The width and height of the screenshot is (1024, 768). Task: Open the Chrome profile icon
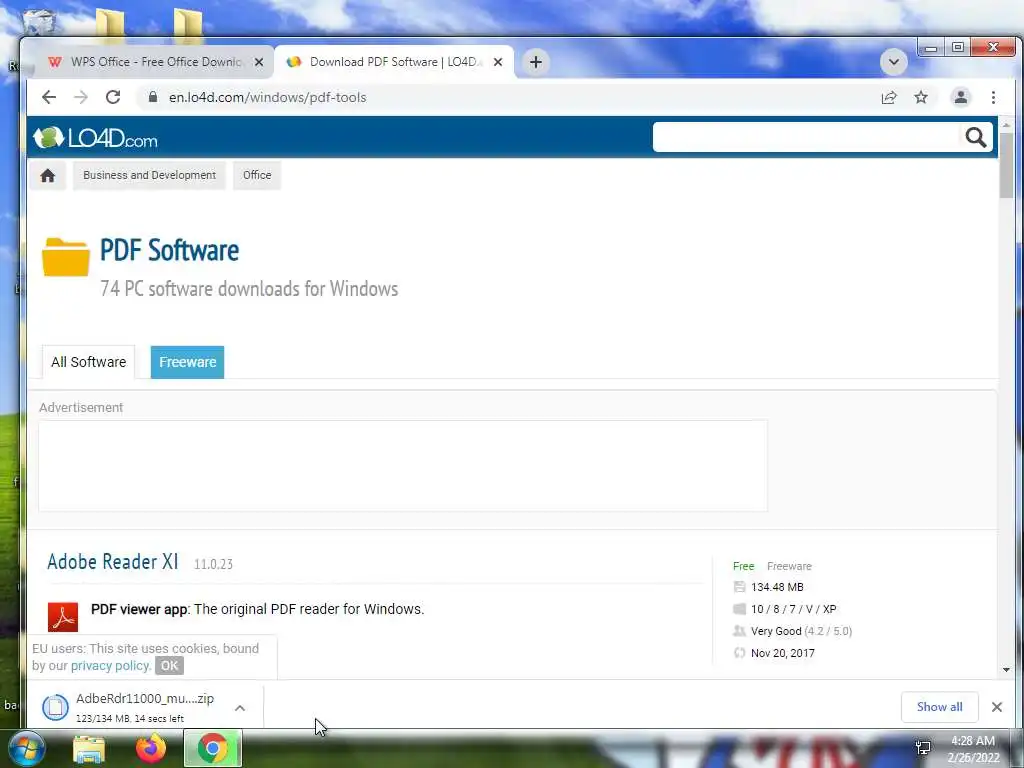[961, 97]
